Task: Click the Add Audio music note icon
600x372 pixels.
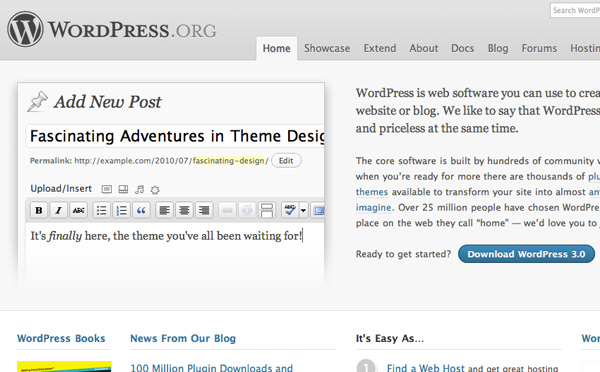Action: 139,189
